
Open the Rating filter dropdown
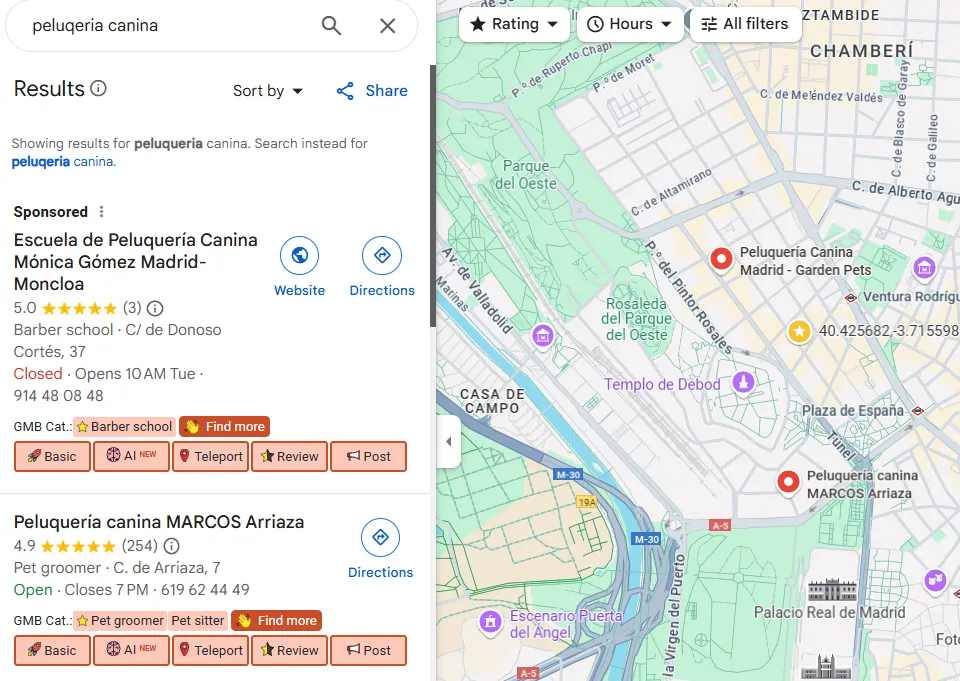point(514,24)
